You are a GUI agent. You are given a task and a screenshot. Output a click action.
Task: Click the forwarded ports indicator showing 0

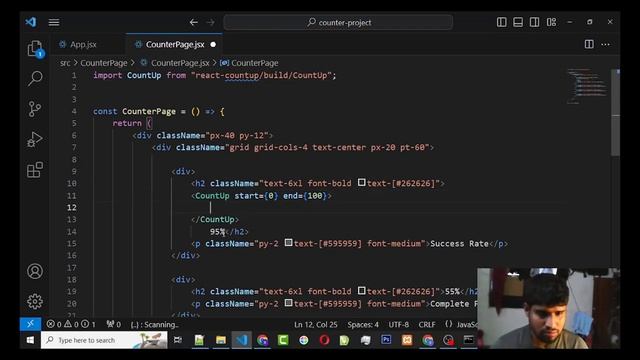pos(113,324)
